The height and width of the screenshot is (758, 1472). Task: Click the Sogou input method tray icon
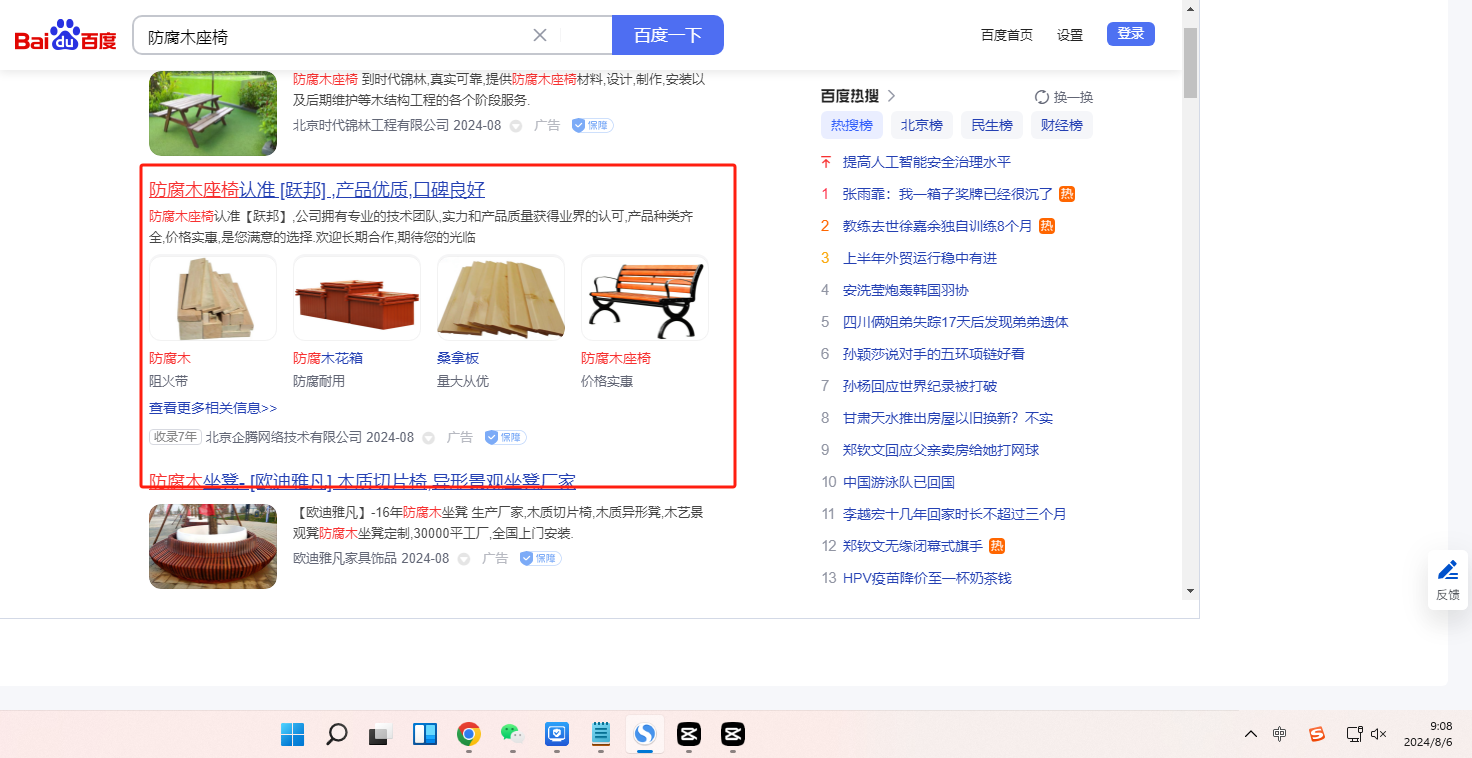coord(1317,734)
